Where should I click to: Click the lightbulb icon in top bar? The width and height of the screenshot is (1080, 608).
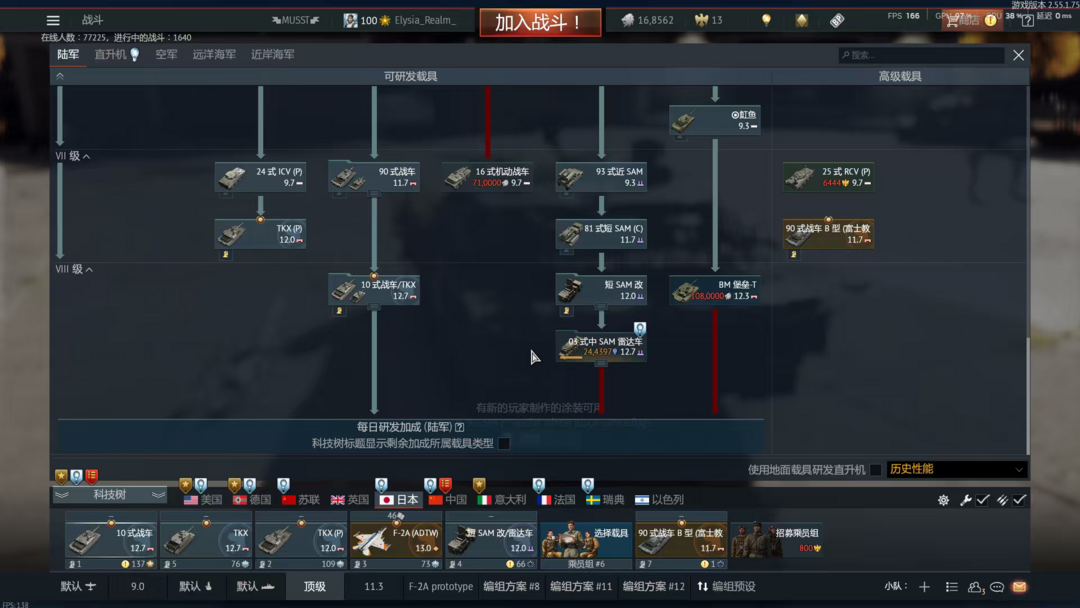(766, 20)
